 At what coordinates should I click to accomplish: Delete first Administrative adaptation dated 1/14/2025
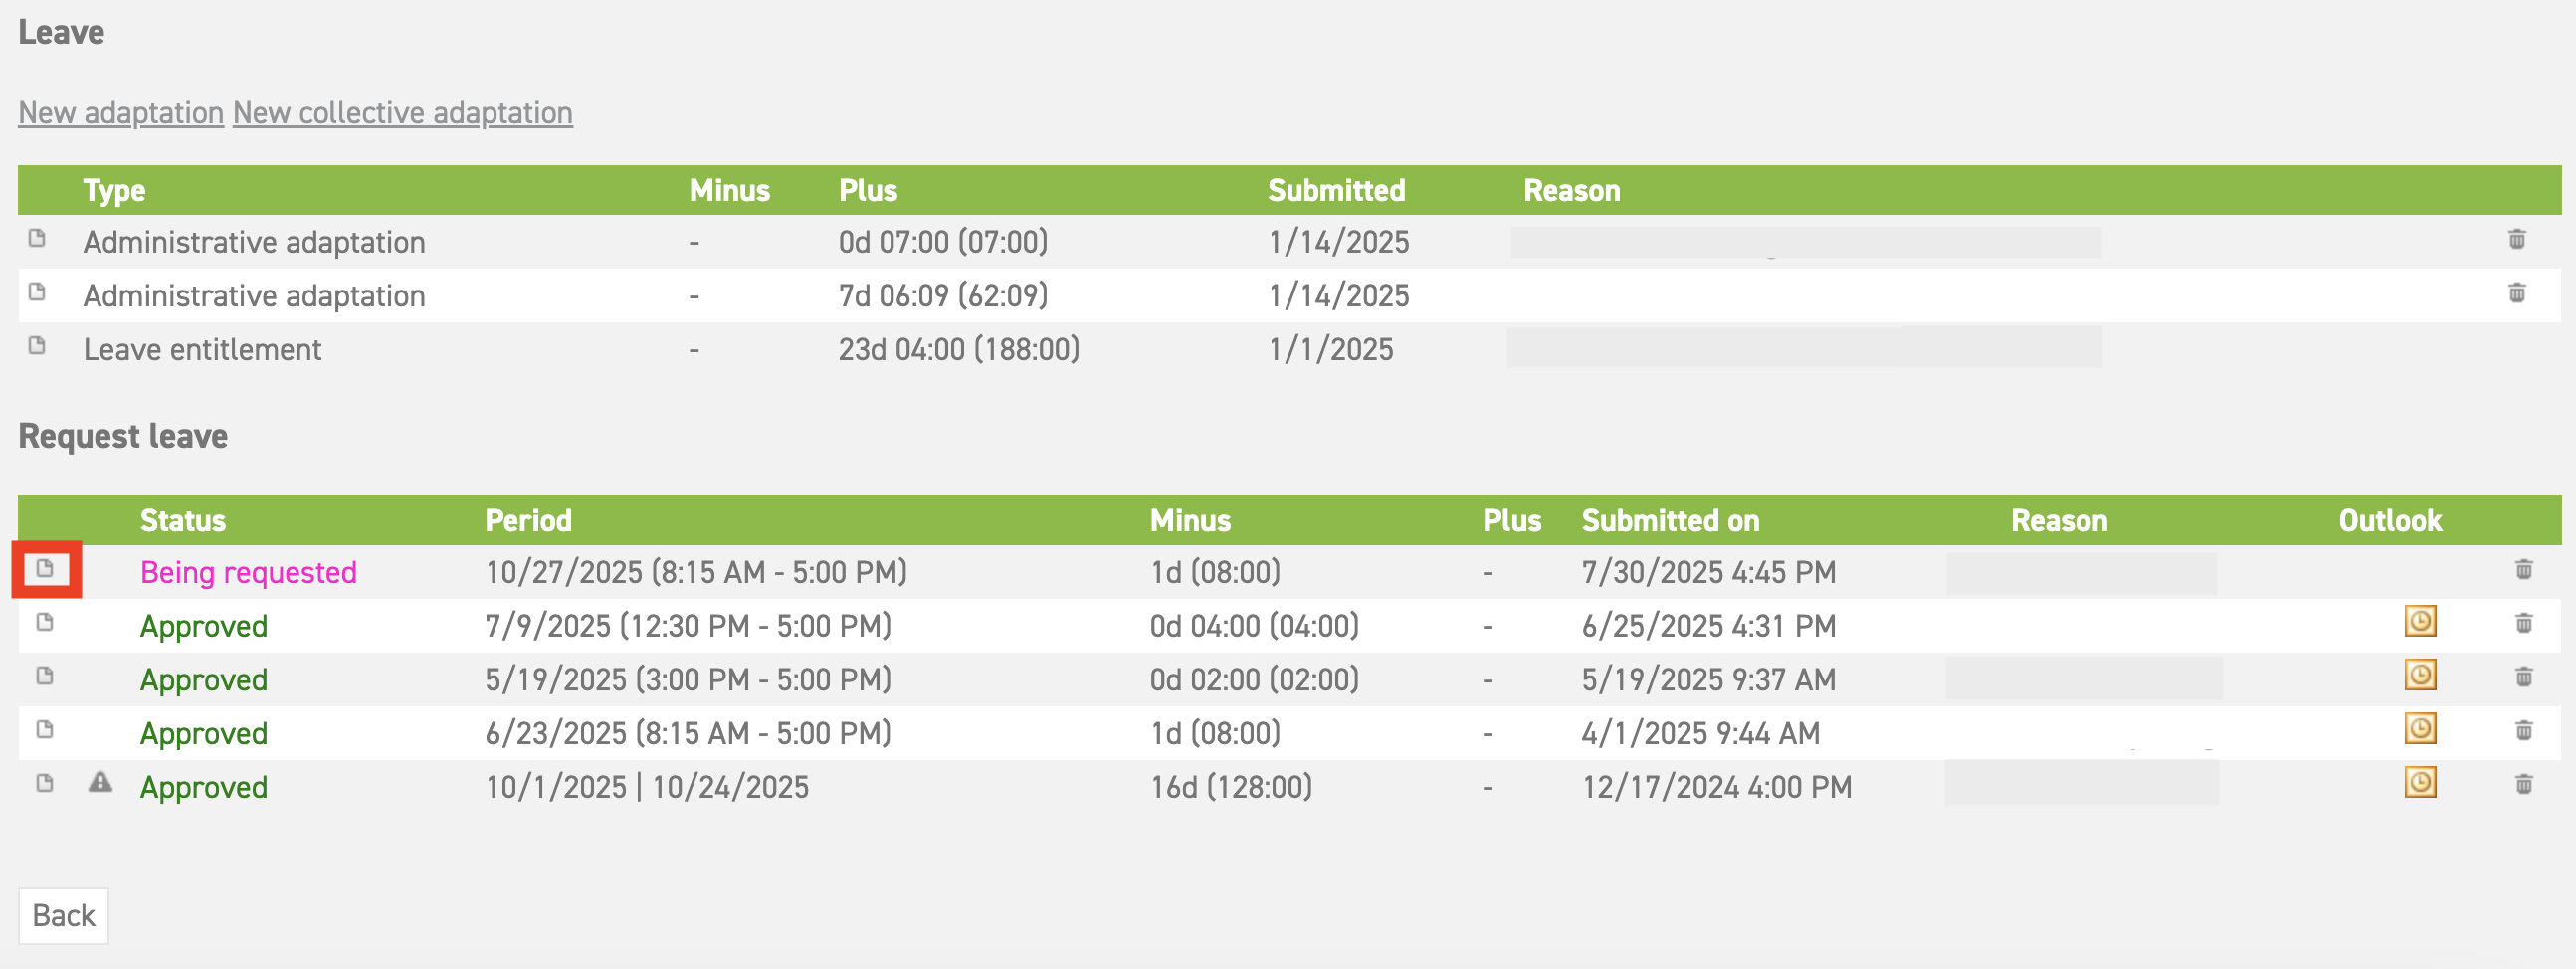[2516, 239]
